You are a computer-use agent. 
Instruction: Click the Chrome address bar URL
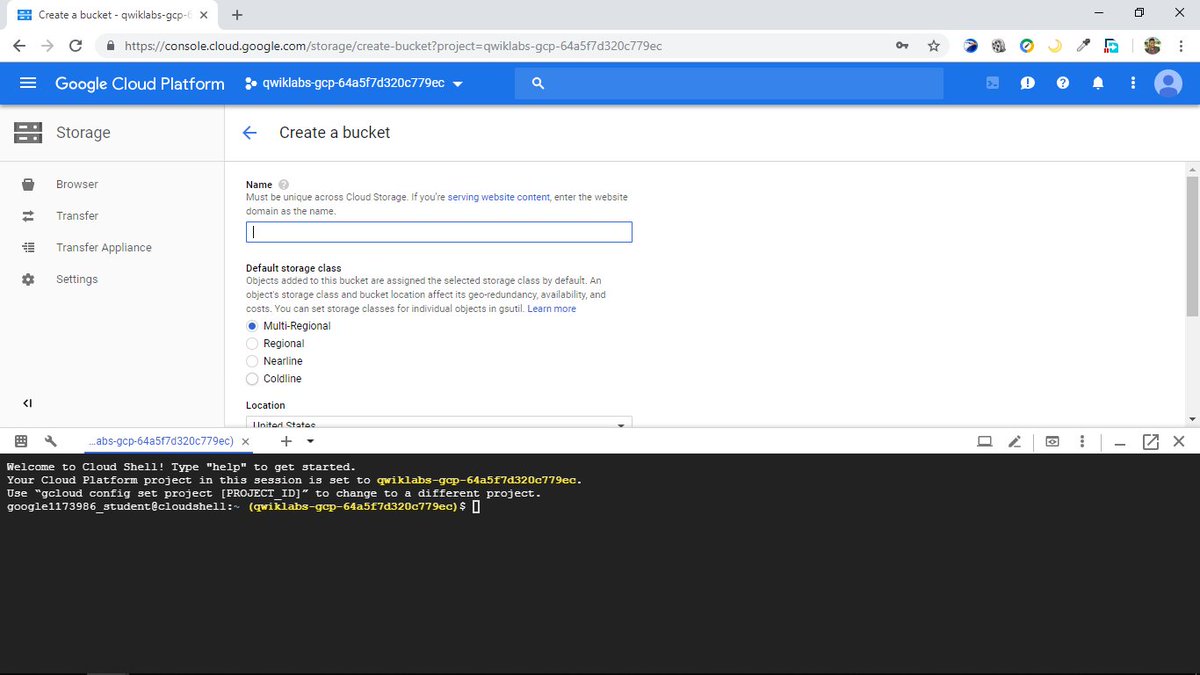(393, 46)
